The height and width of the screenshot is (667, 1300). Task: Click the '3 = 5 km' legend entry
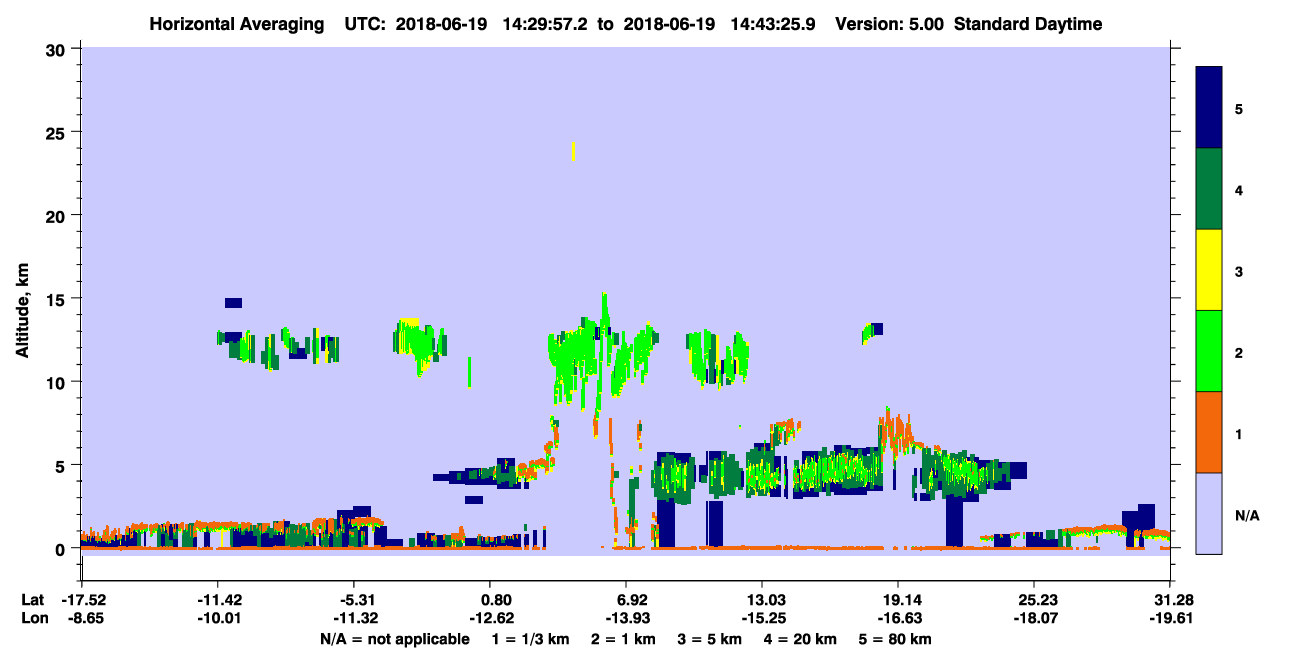(x=711, y=639)
